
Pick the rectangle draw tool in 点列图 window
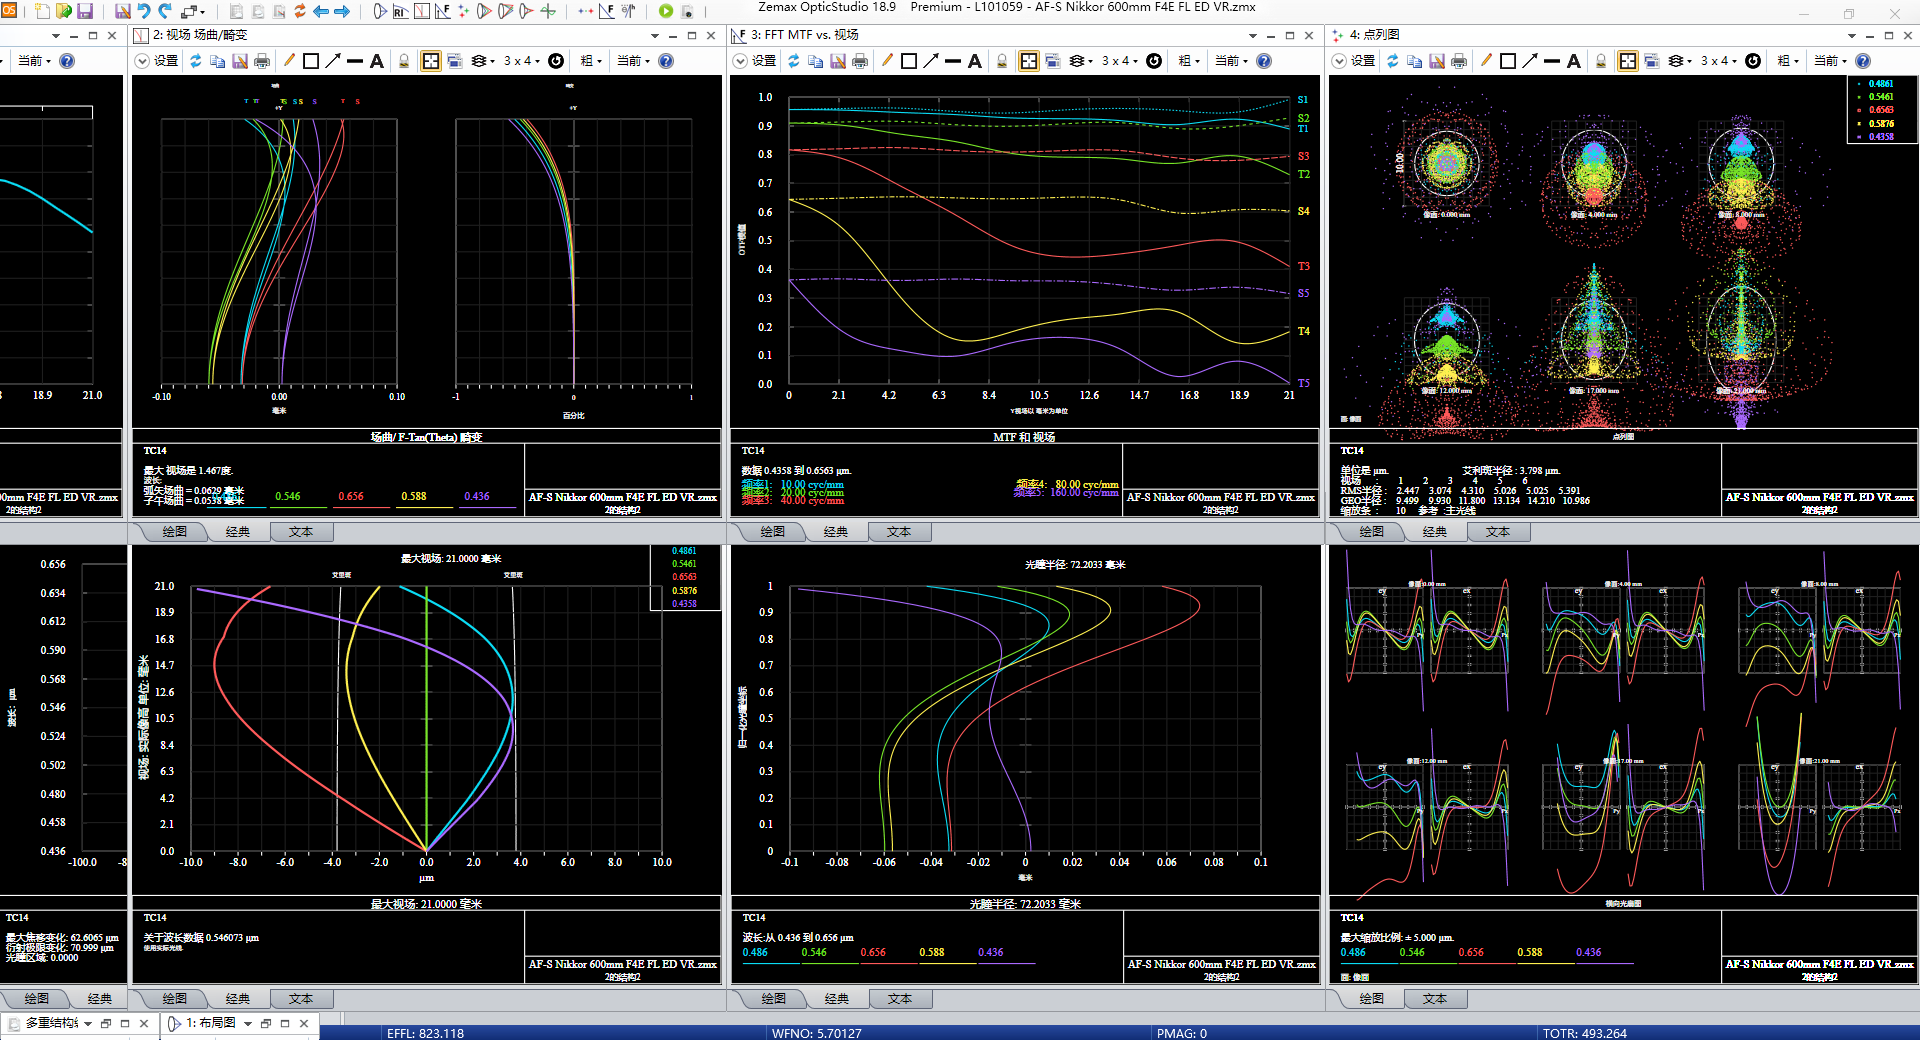[1508, 61]
